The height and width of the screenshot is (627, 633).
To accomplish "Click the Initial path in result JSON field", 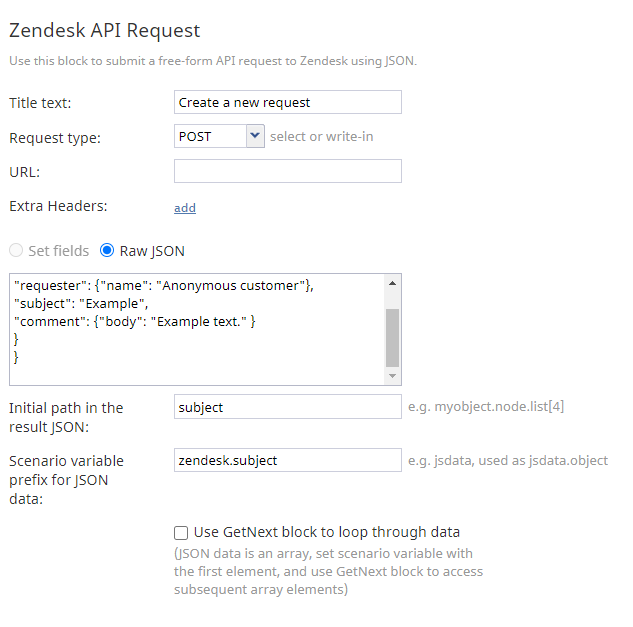I will pyautogui.click(x=287, y=407).
